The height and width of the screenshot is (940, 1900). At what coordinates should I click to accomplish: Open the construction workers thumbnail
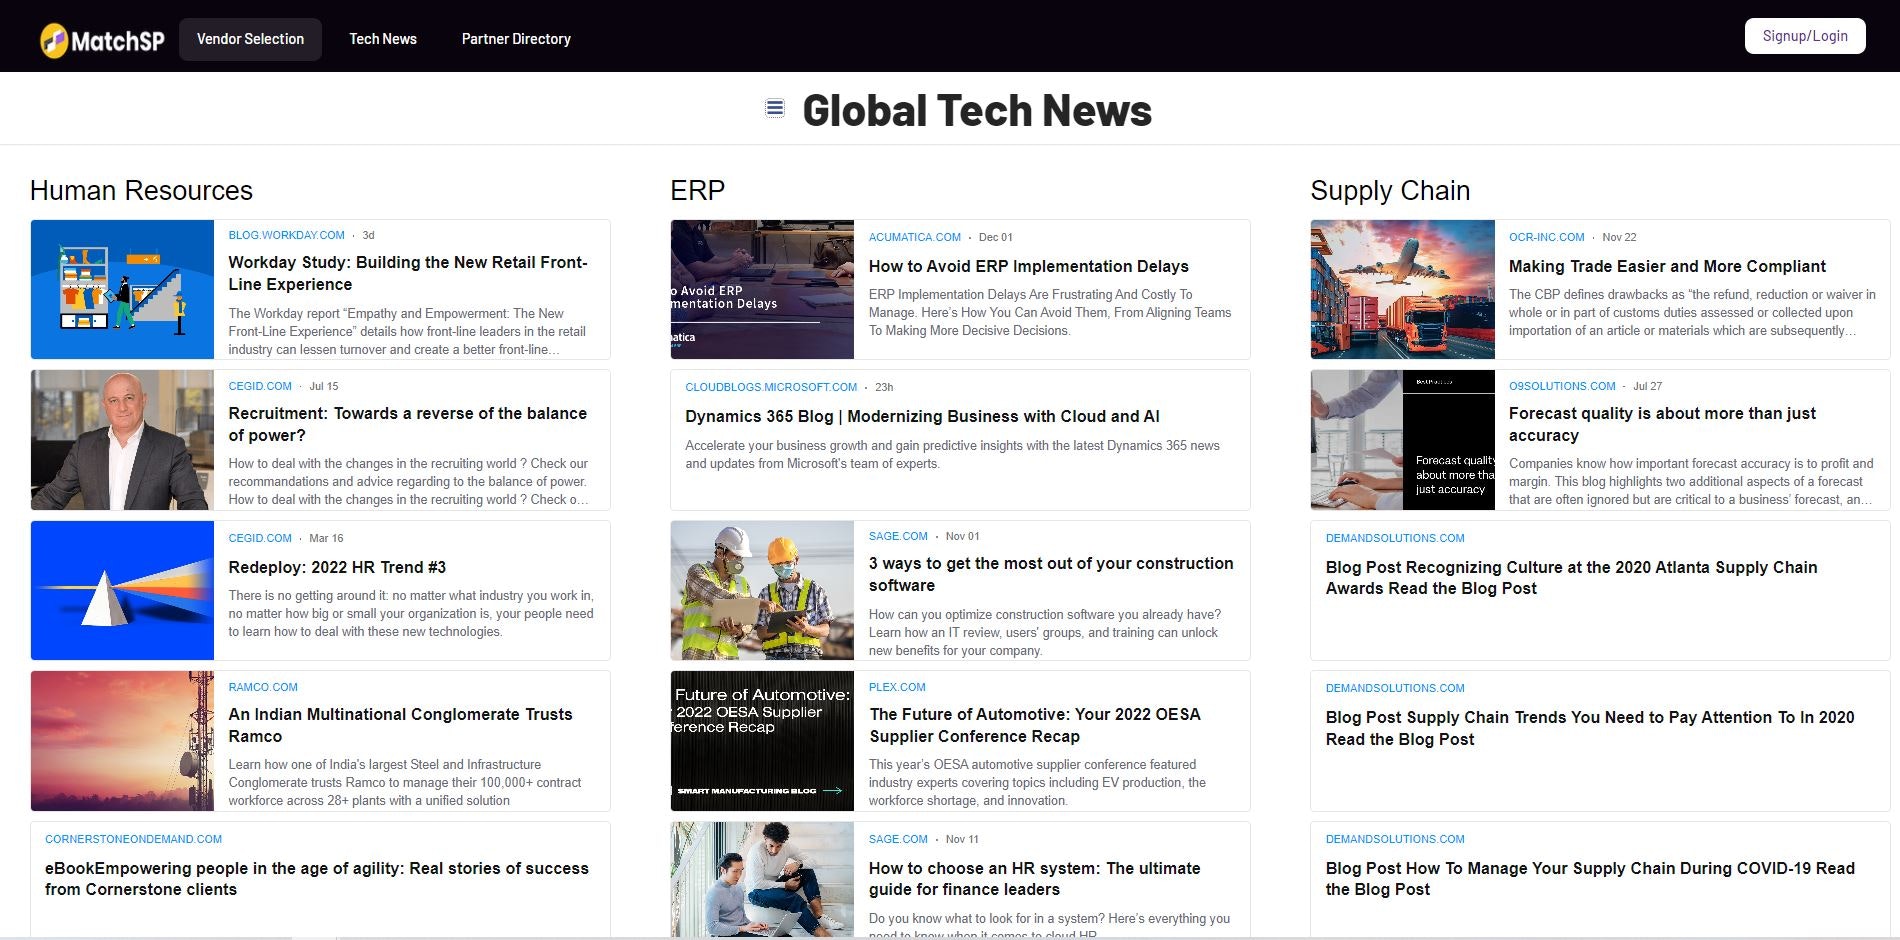(762, 590)
